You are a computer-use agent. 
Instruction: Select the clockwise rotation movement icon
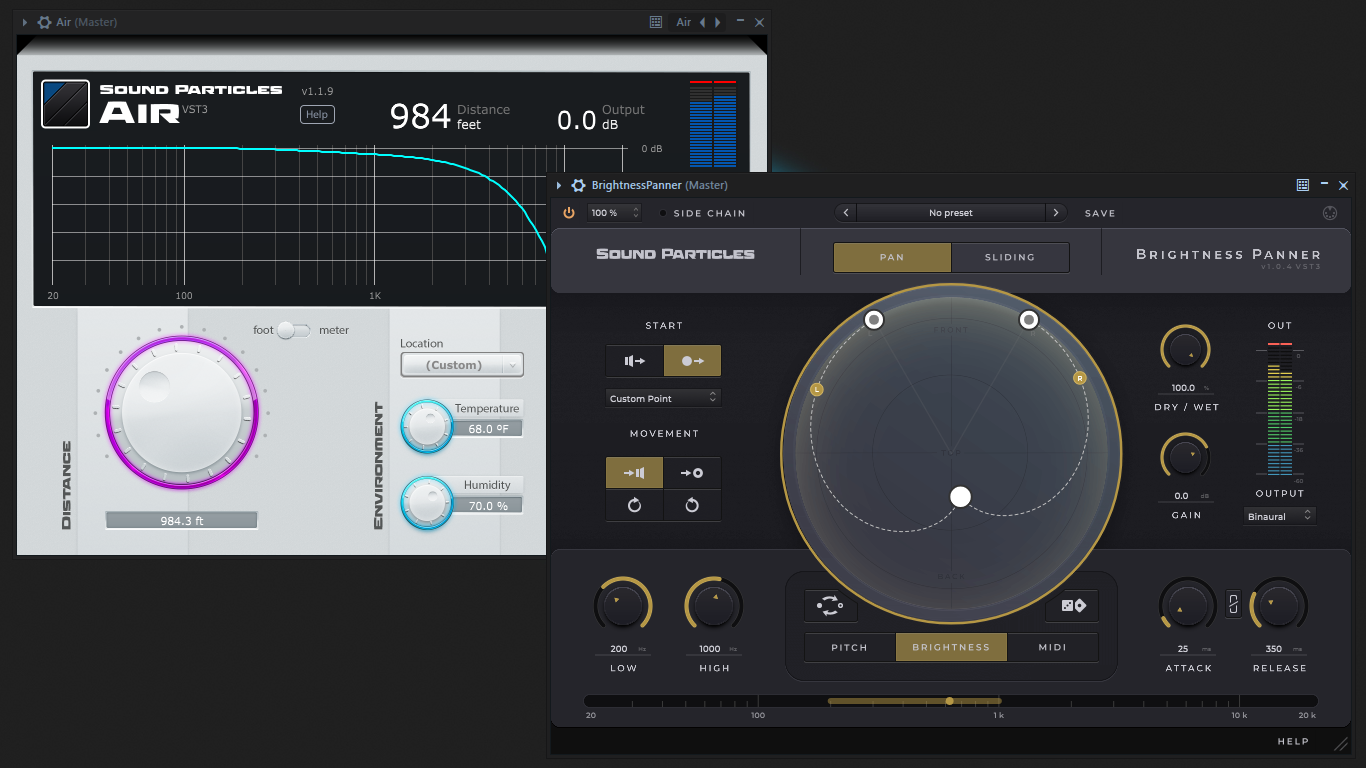[x=634, y=505]
